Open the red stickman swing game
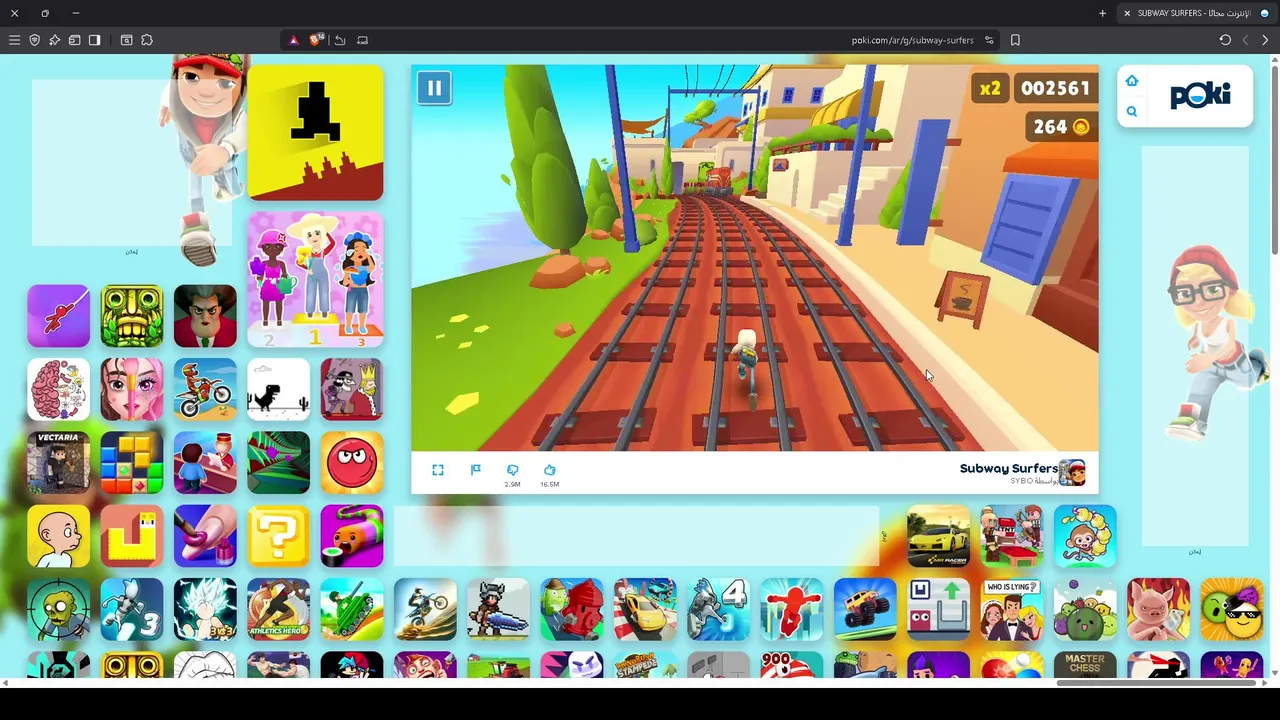Viewport: 1280px width, 720px height. point(58,316)
